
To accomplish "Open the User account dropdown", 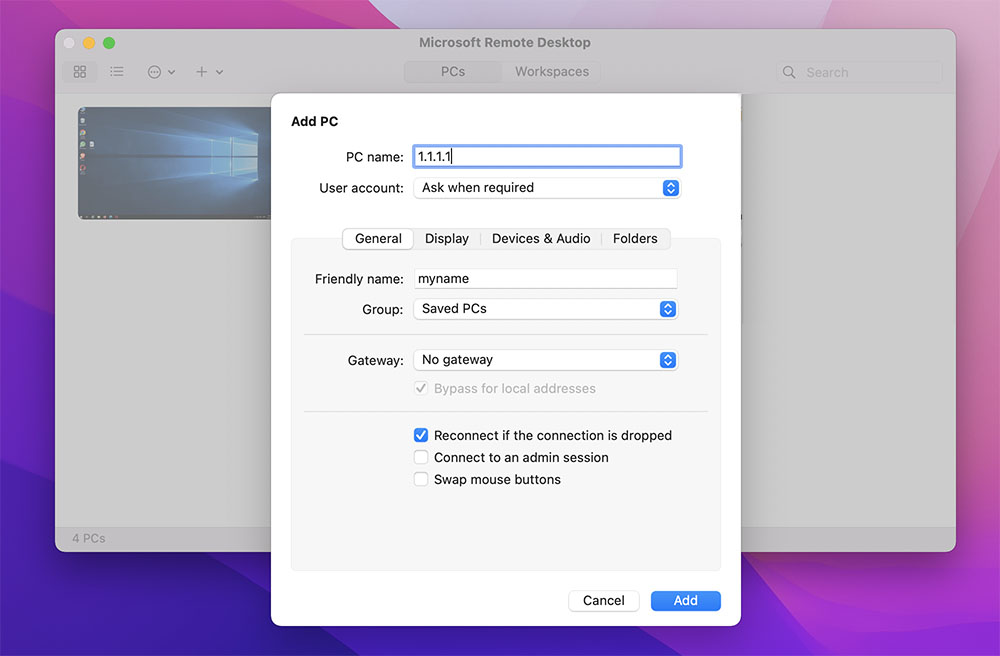I will point(547,188).
